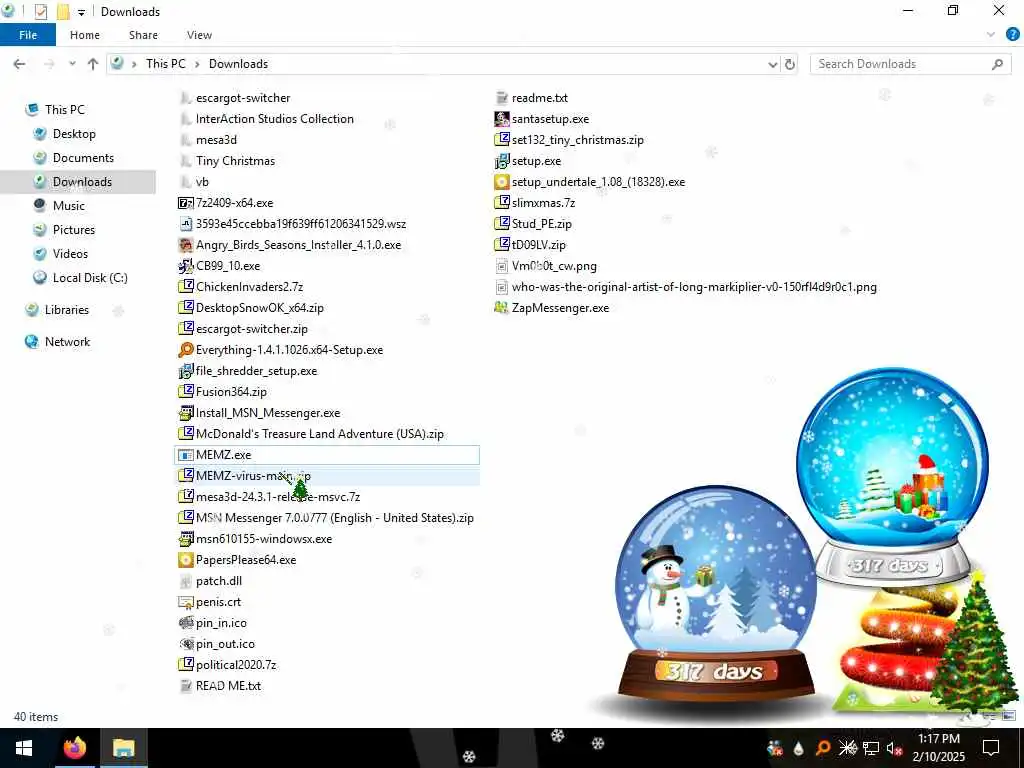Image resolution: width=1024 pixels, height=768 pixels.
Task: Open the Windows Start menu
Action: click(24, 748)
